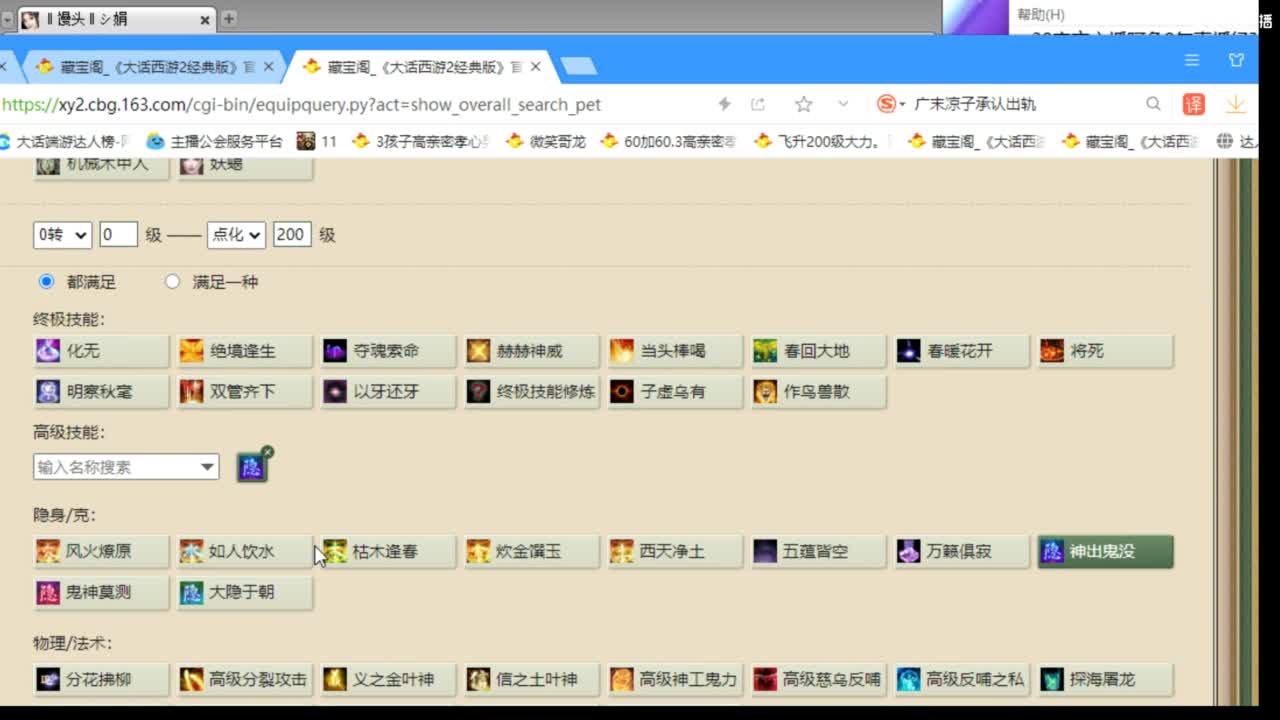The image size is (1280, 720).
Task: Open the 微笑哥龙 bookmark
Action: tap(545, 142)
